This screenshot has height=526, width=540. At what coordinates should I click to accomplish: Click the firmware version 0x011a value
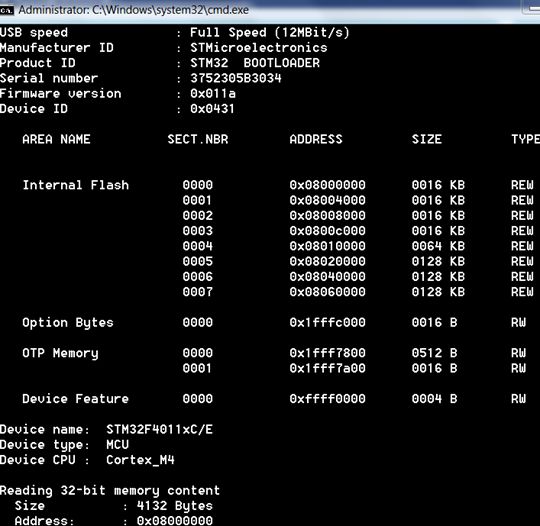coord(213,93)
